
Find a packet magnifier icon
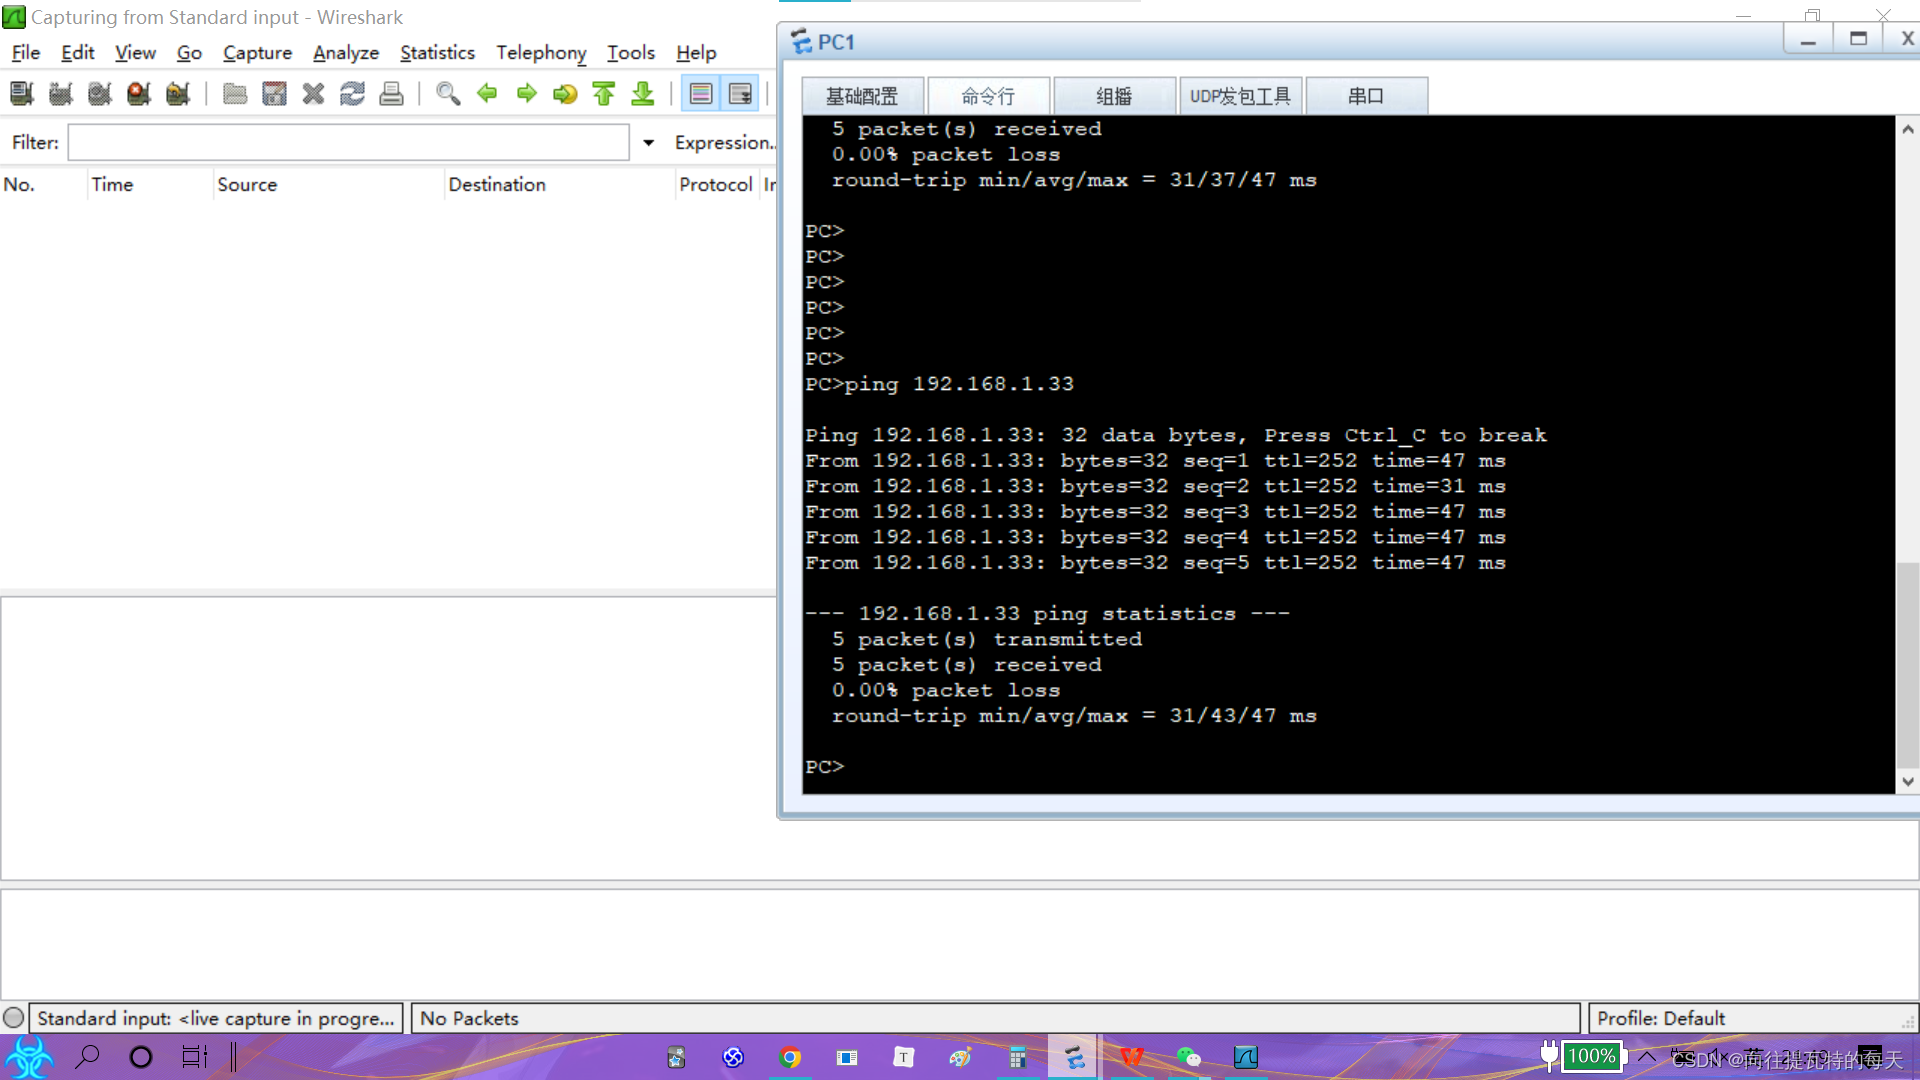pos(448,94)
